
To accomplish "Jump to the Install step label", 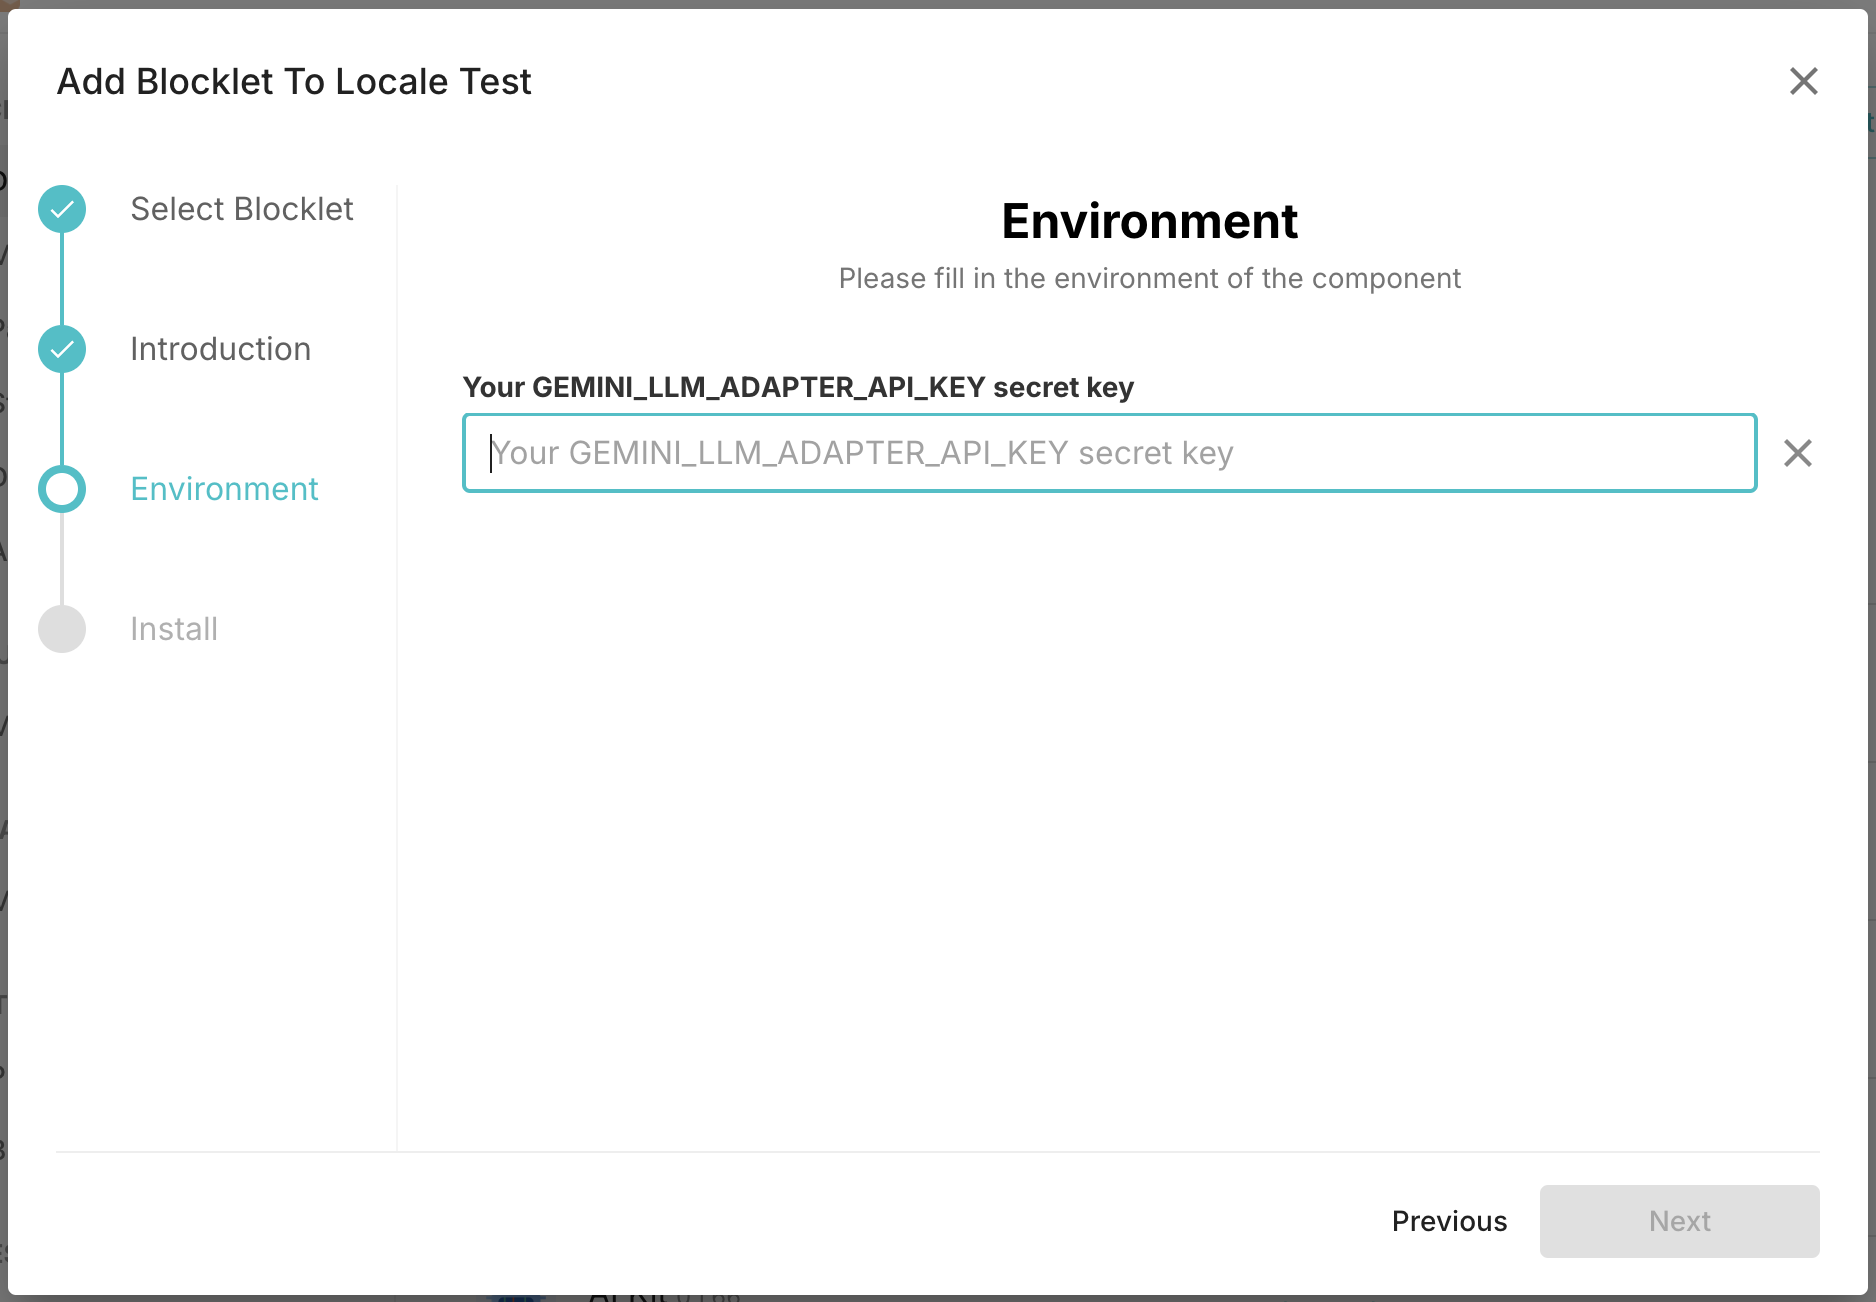I will pyautogui.click(x=174, y=629).
